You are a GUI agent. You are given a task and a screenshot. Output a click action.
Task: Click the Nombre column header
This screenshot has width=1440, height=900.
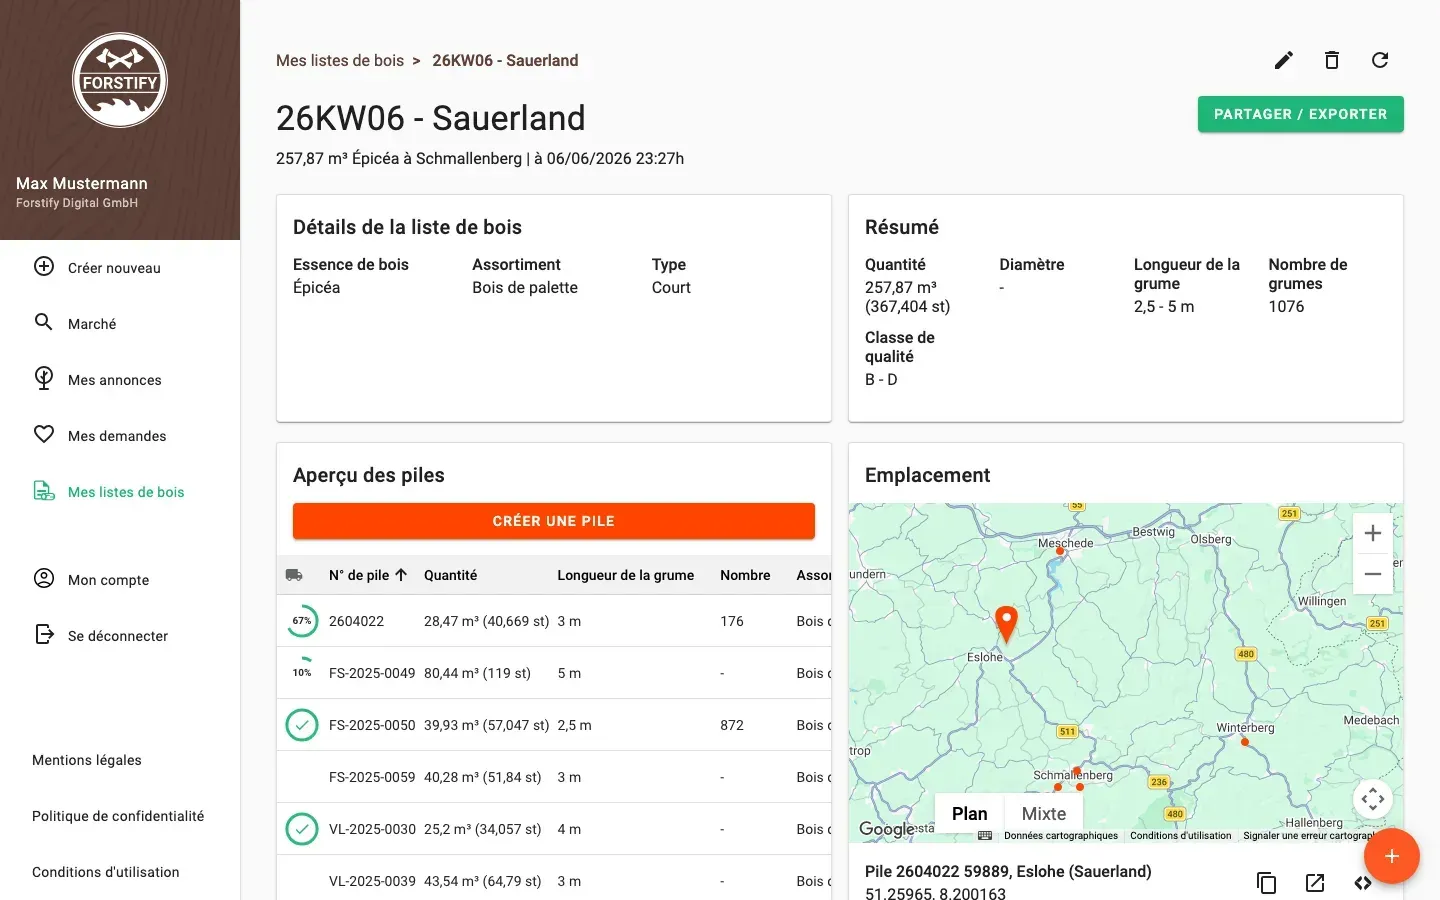click(745, 575)
